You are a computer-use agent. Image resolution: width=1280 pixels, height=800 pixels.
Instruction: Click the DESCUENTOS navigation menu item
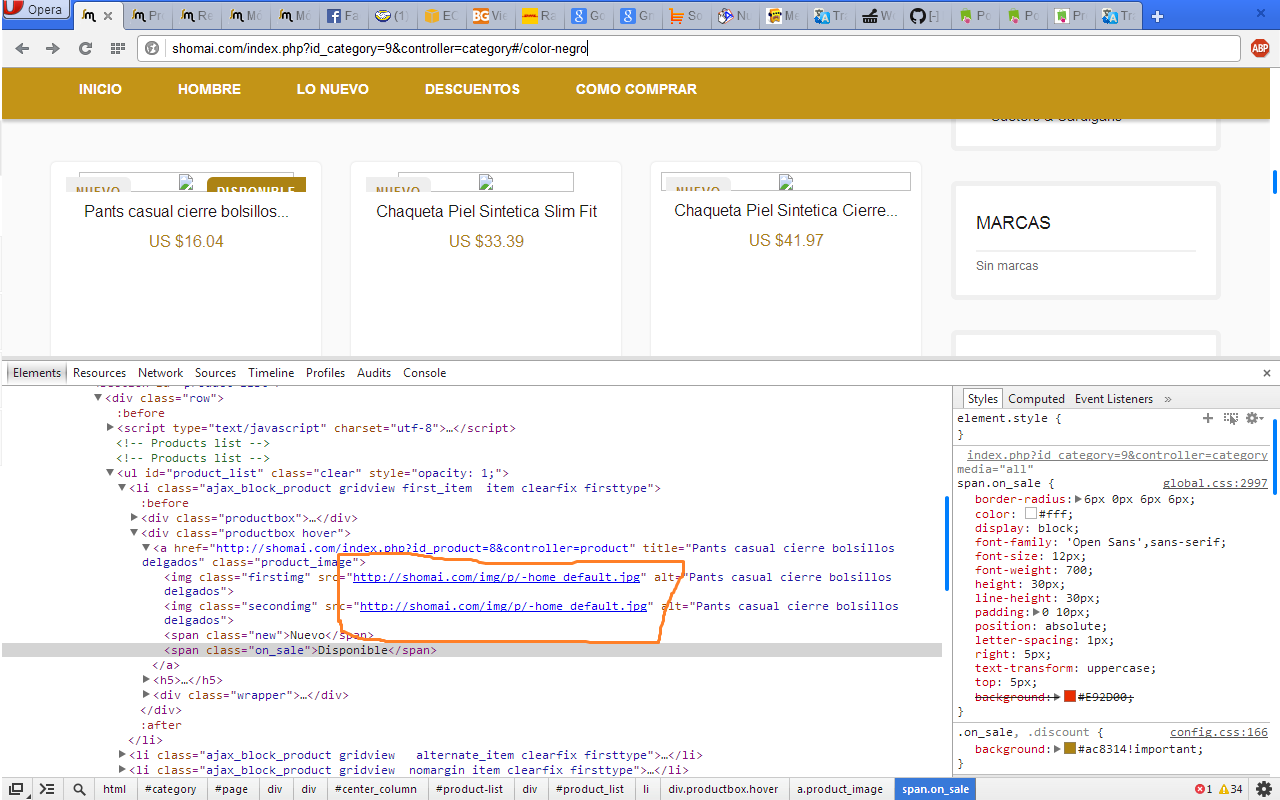pyautogui.click(x=472, y=89)
